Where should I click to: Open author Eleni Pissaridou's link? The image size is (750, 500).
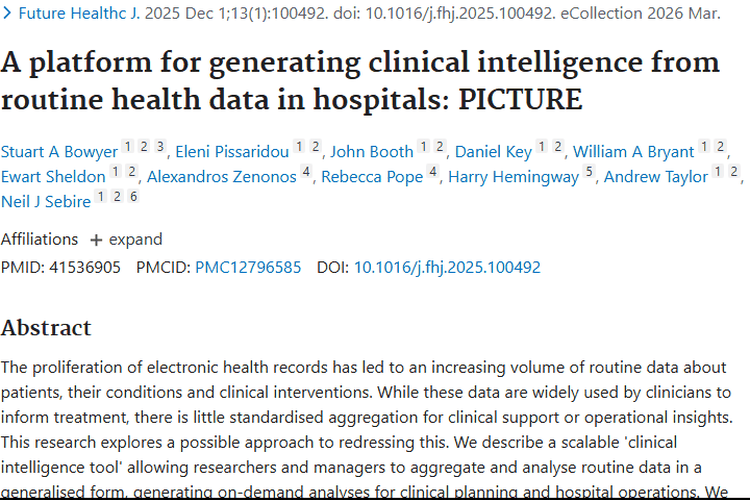(233, 151)
